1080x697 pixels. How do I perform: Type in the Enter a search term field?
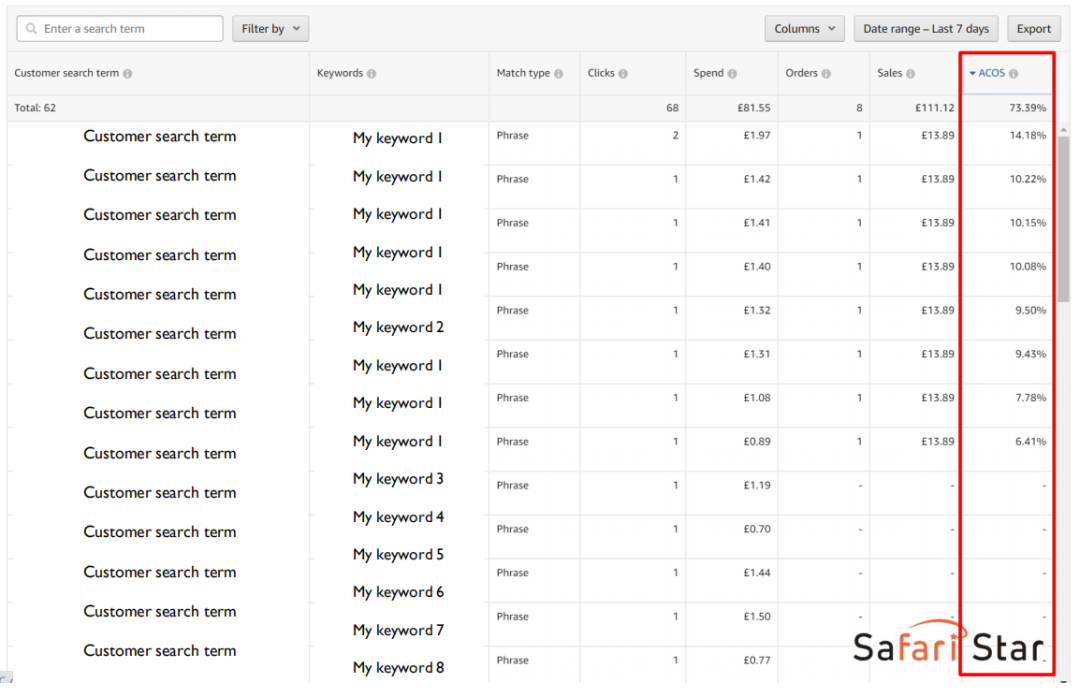(130, 29)
